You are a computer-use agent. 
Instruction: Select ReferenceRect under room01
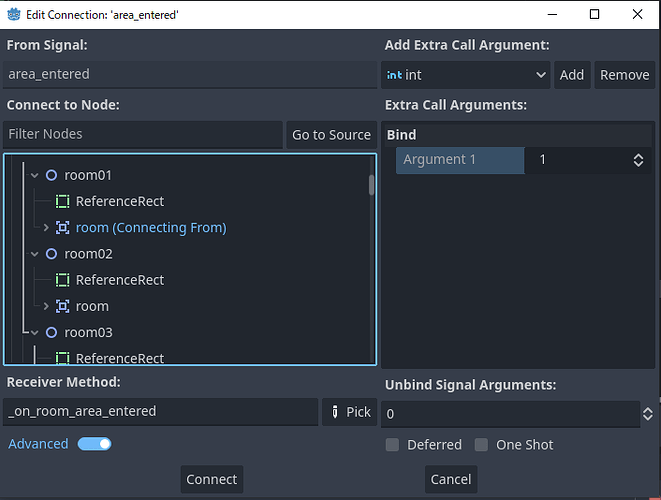click(x=190, y=202)
